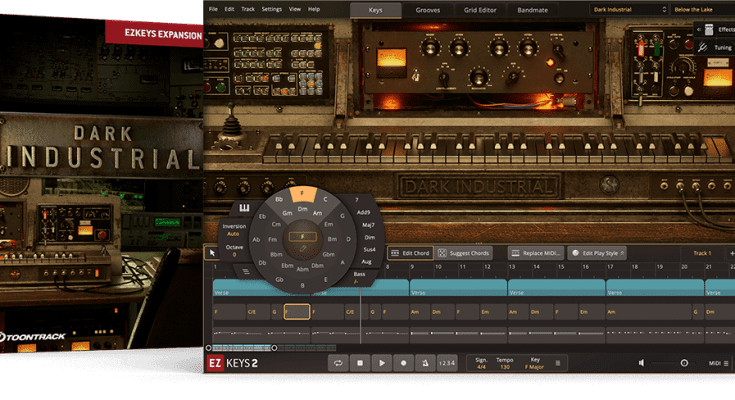The width and height of the screenshot is (735, 400).
Task: Open the Edit Play Style option
Action: (596, 253)
